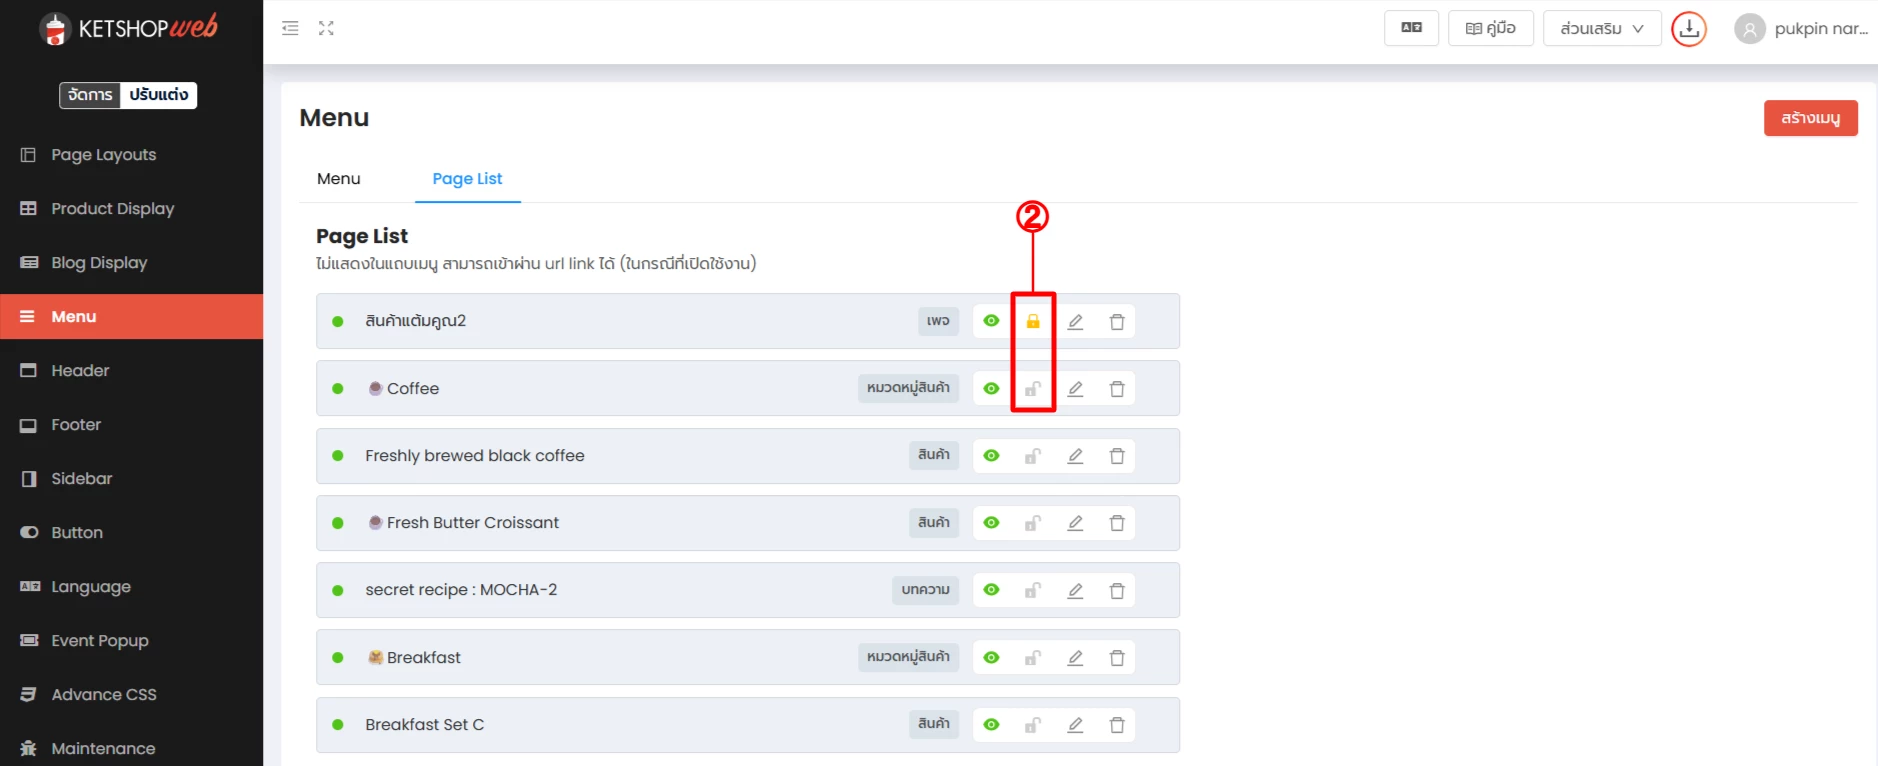1878x766 pixels.
Task: Switch to the Menu tab
Action: pos(338,178)
